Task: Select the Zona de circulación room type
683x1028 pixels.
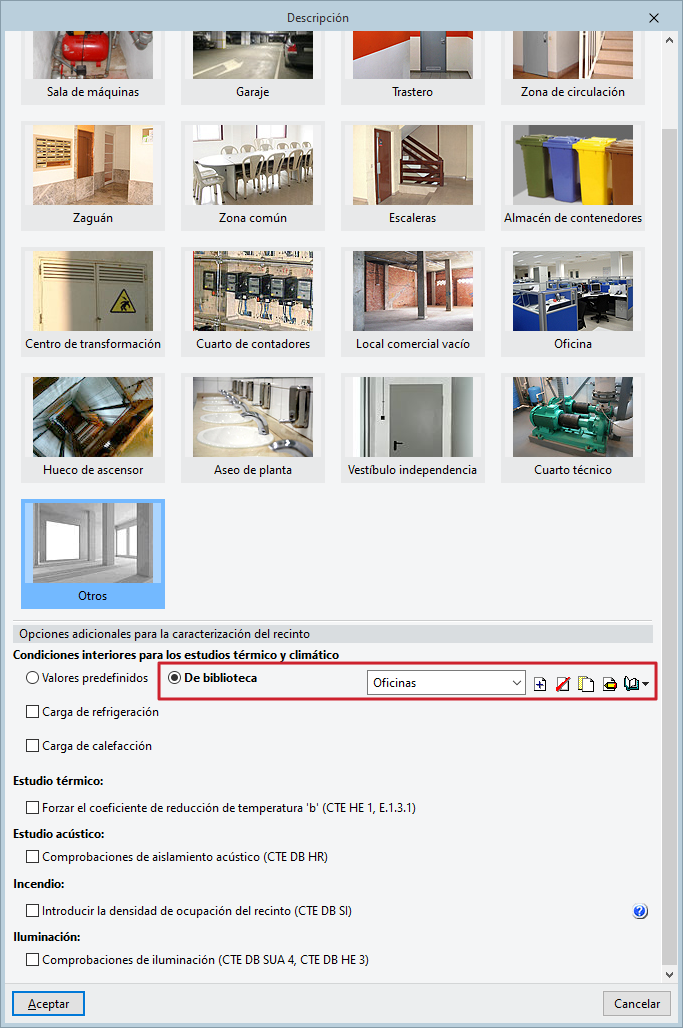Action: coord(573,67)
